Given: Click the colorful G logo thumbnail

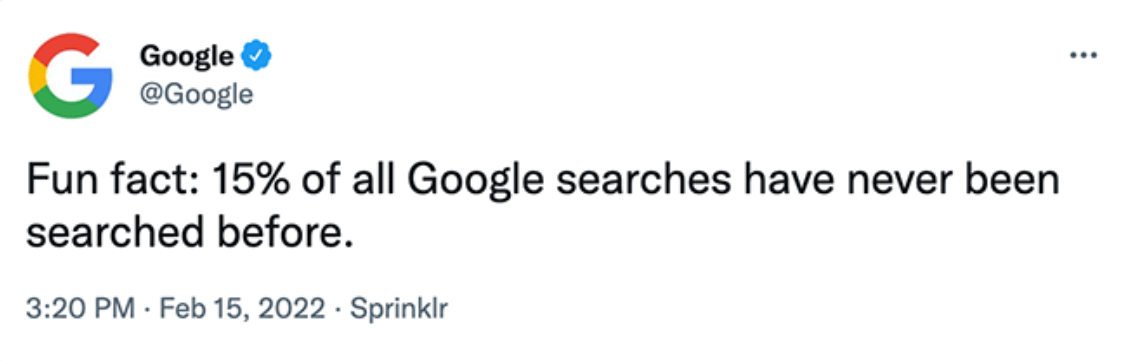Looking at the screenshot, I should click(70, 76).
